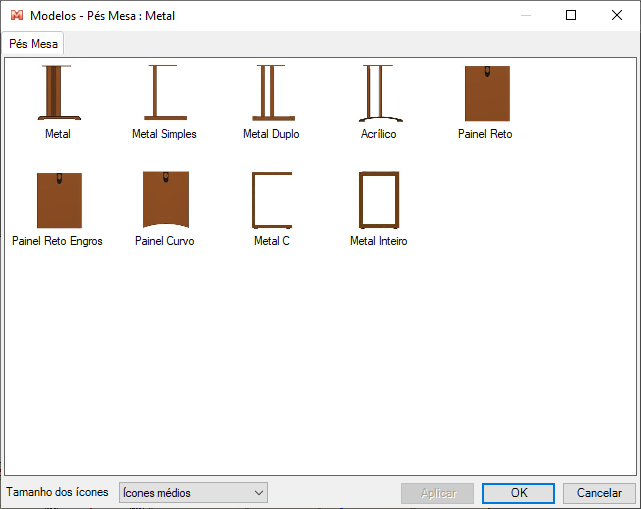
Task: Pick the Metal Duplo leg icon
Action: (273, 92)
